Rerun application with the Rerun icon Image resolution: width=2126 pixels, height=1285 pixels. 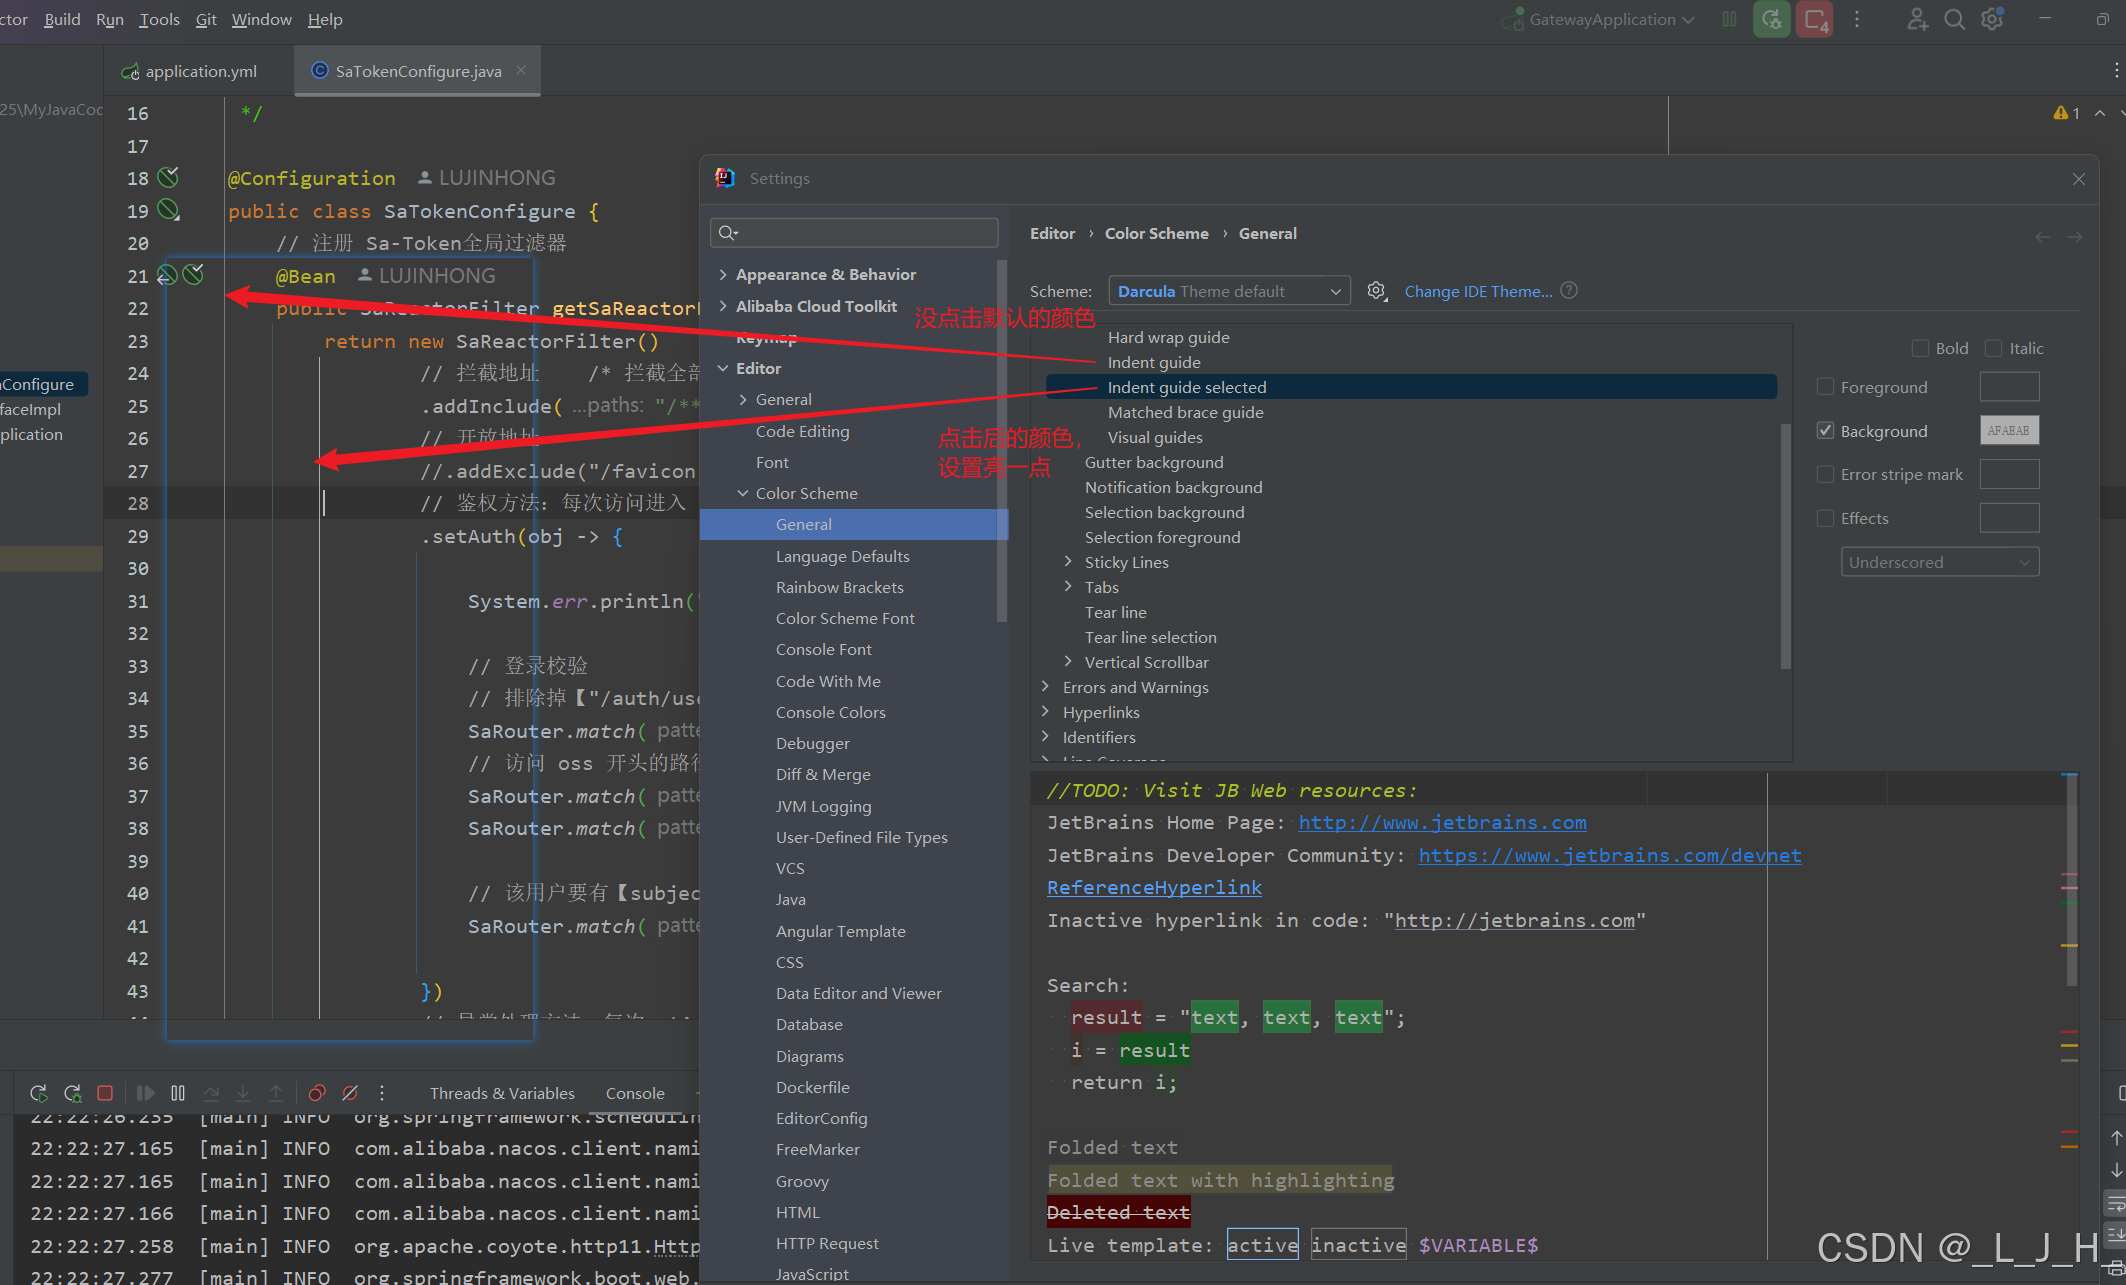pyautogui.click(x=39, y=1093)
